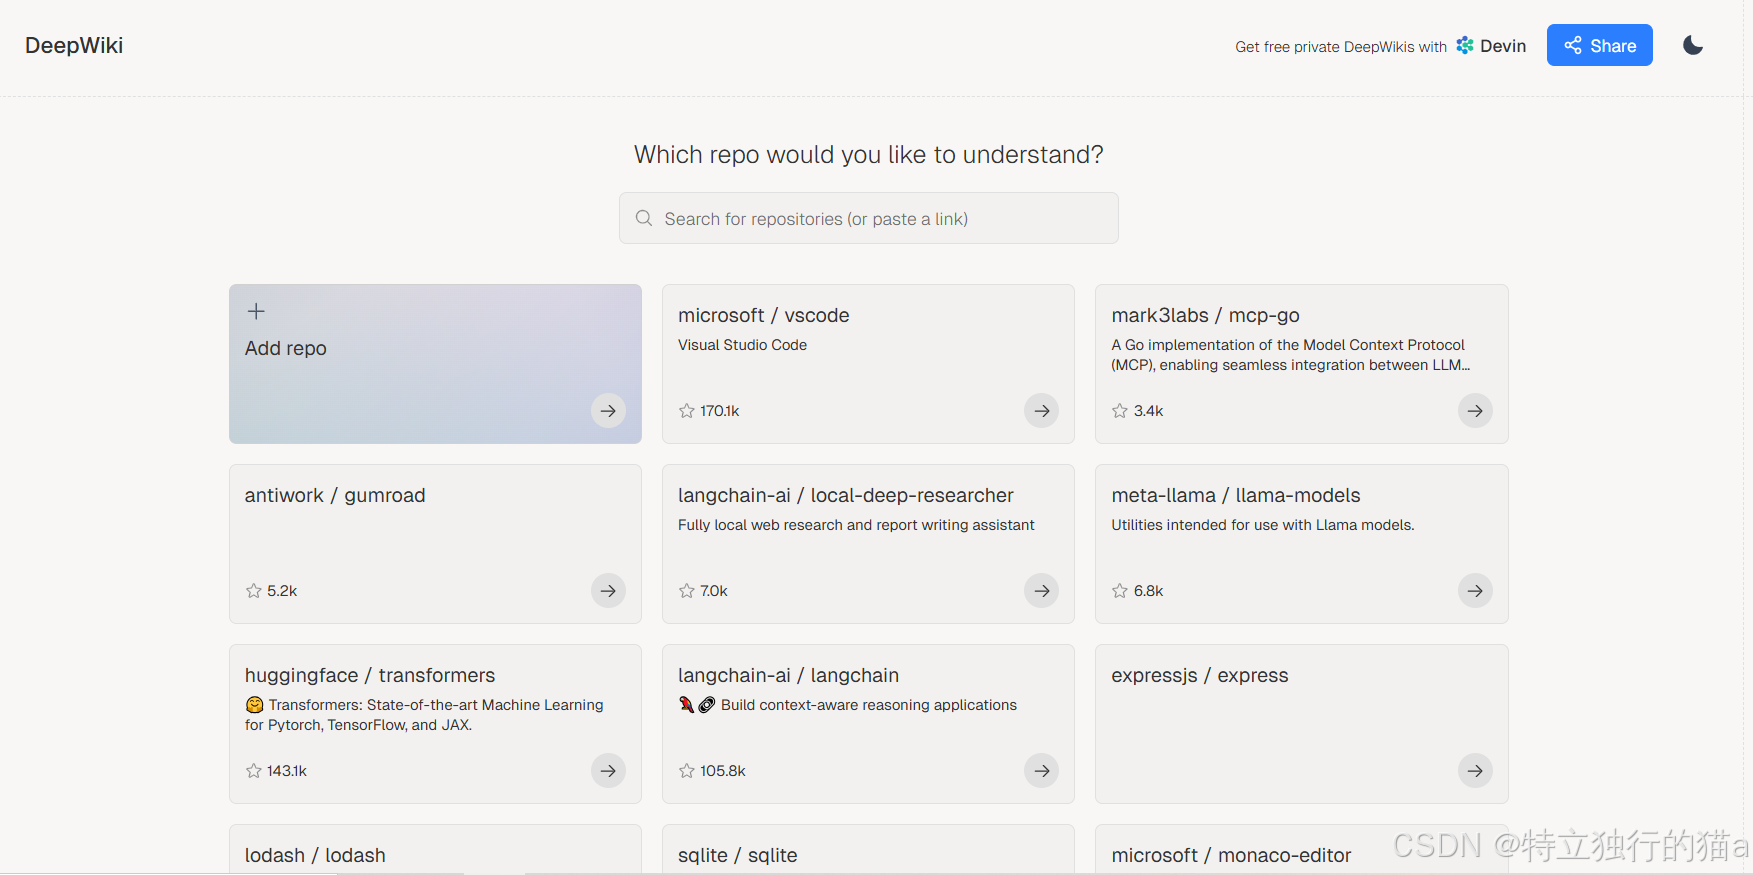Click the star icon beside 143.1k

click(x=254, y=771)
